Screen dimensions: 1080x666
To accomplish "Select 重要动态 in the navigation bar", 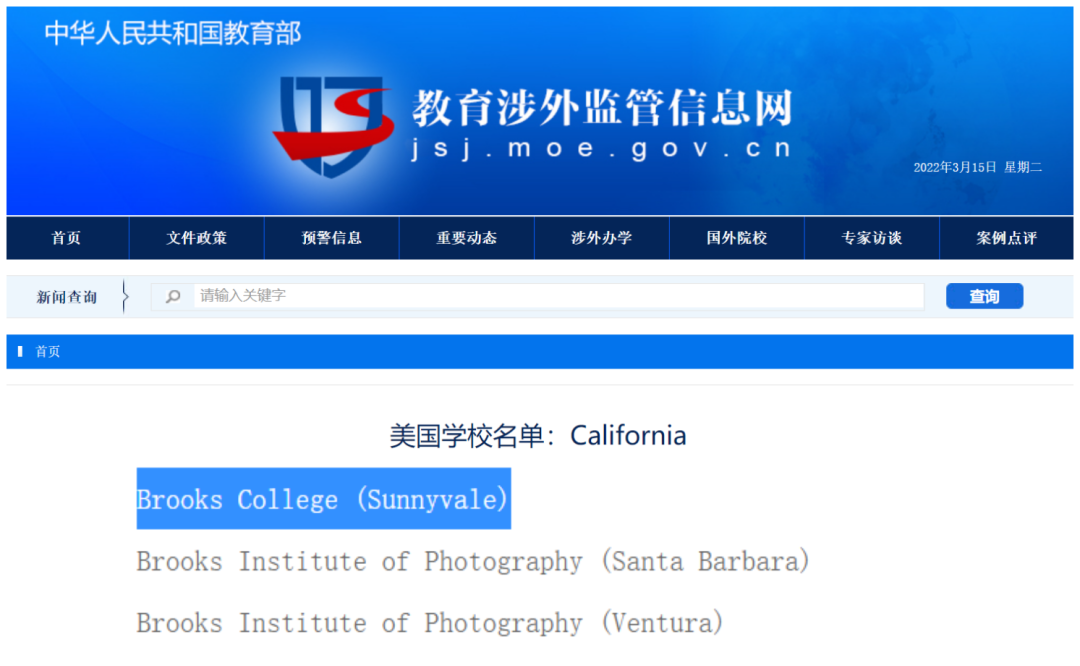I will pos(466,238).
